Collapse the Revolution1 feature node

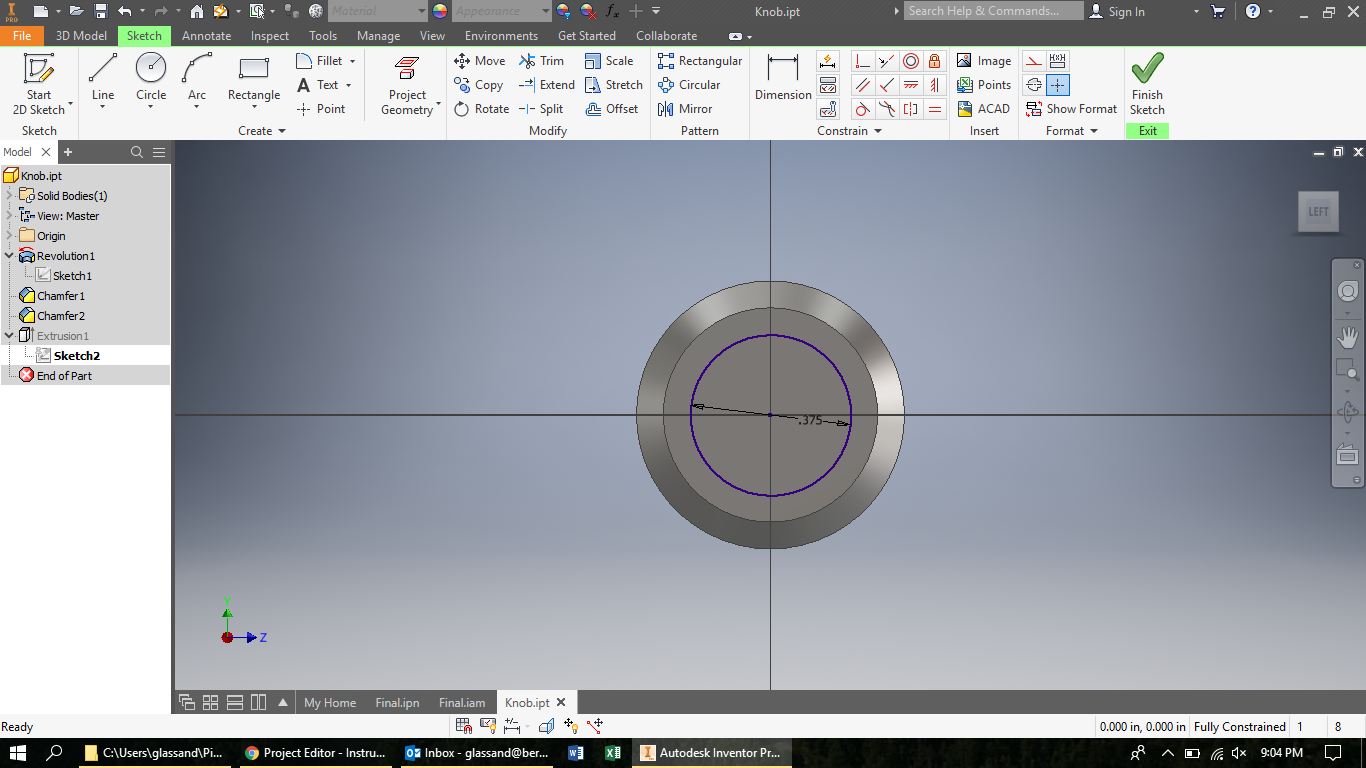(9, 256)
